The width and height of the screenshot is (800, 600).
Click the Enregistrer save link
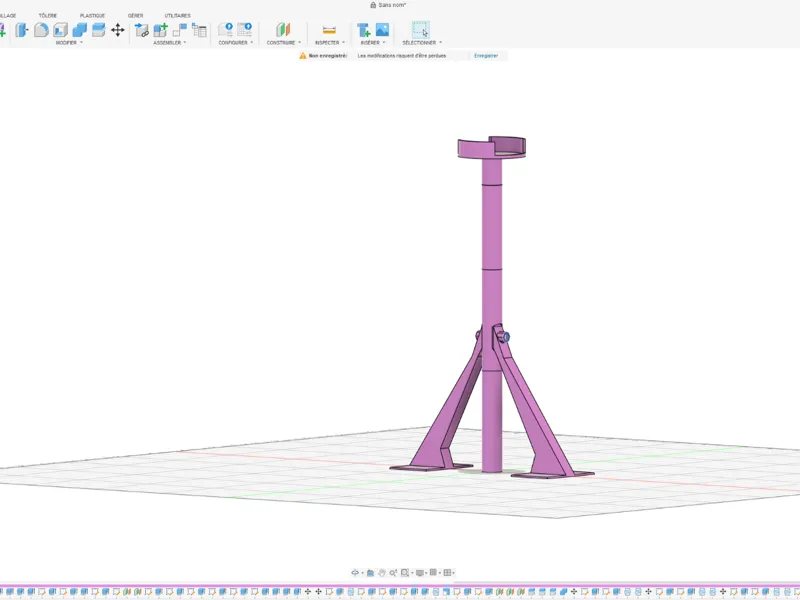click(486, 56)
